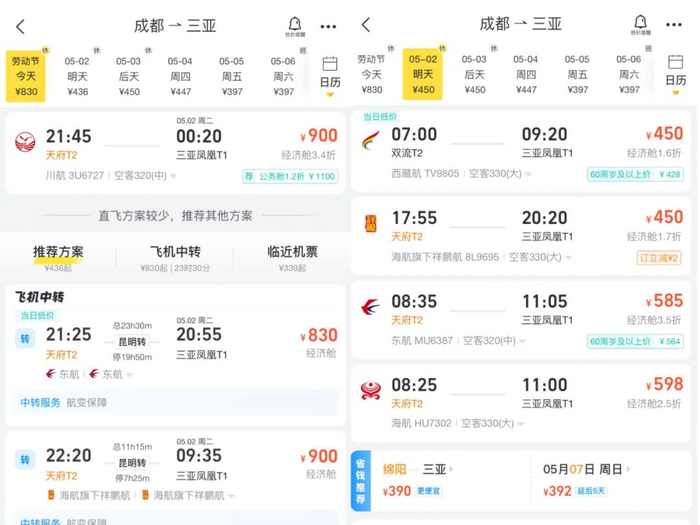Tap Sichuan Airlines logo on 21:45 flight

click(25, 142)
